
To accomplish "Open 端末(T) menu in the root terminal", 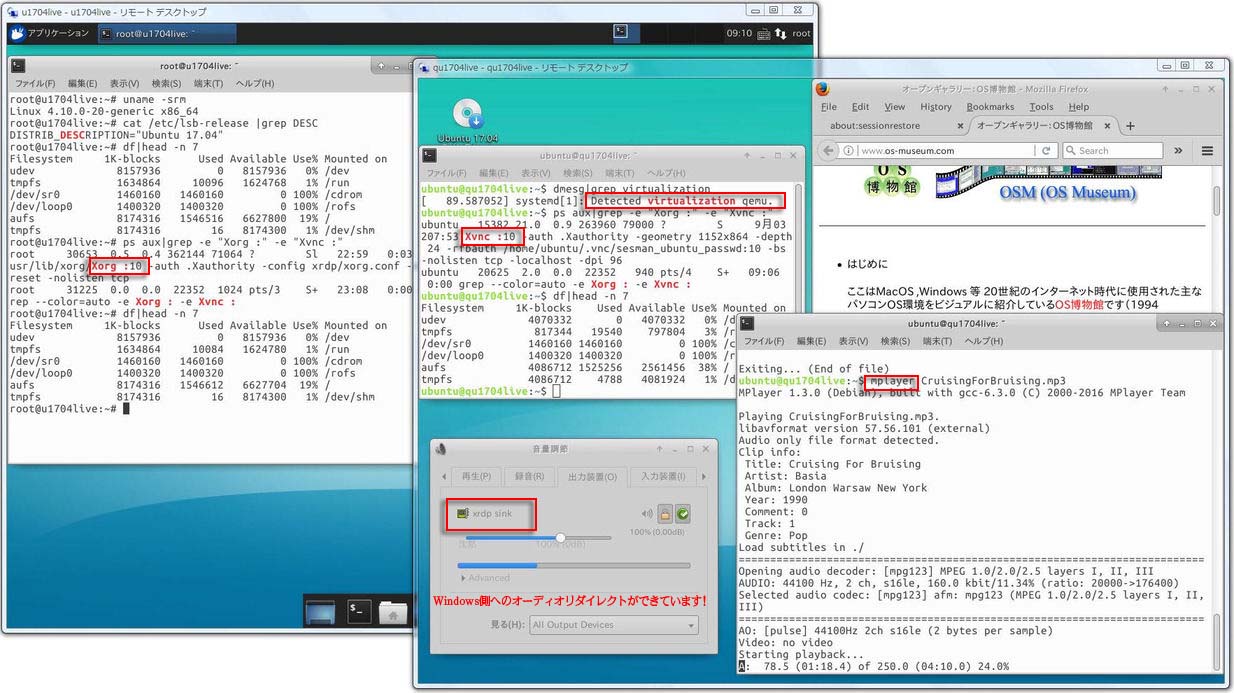I will pyautogui.click(x=208, y=83).
